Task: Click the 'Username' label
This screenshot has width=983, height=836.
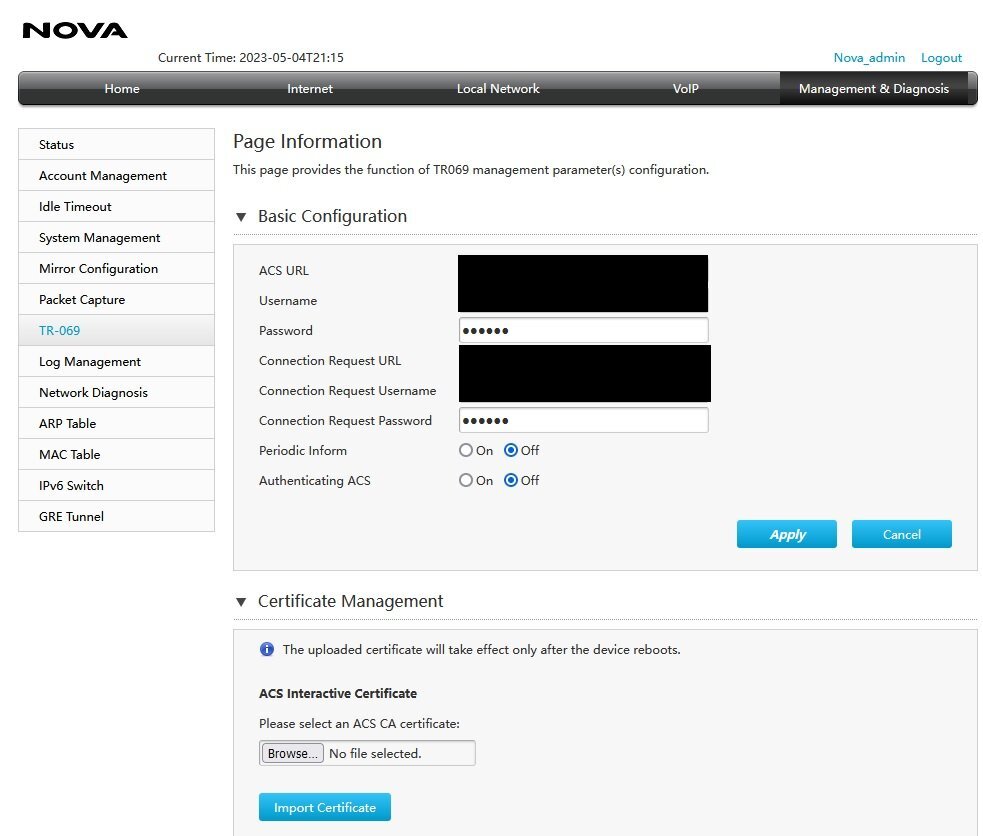Action: (x=288, y=301)
